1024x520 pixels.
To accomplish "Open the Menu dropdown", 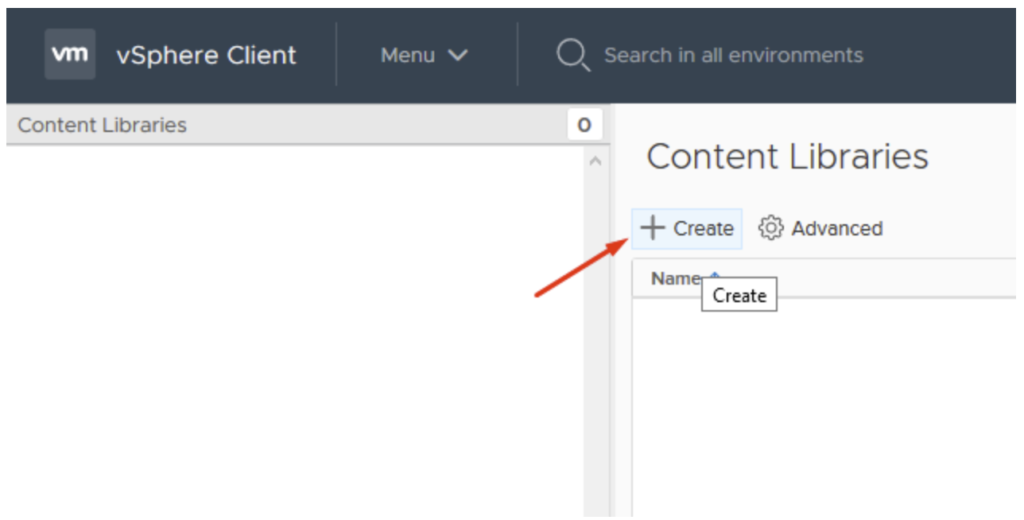I will click(x=424, y=55).
